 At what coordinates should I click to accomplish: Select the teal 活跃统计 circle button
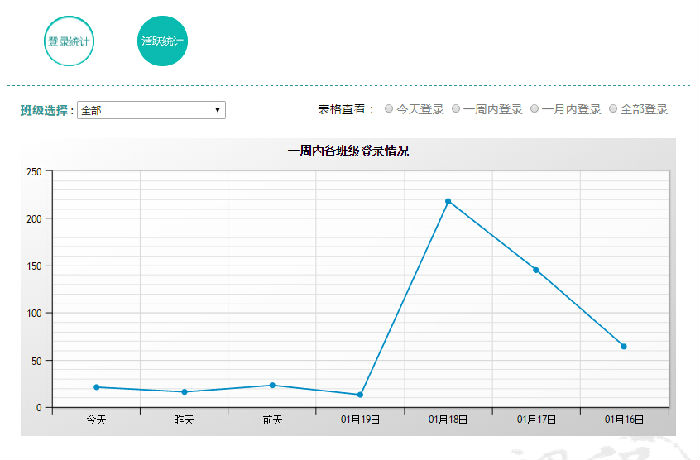[162, 41]
